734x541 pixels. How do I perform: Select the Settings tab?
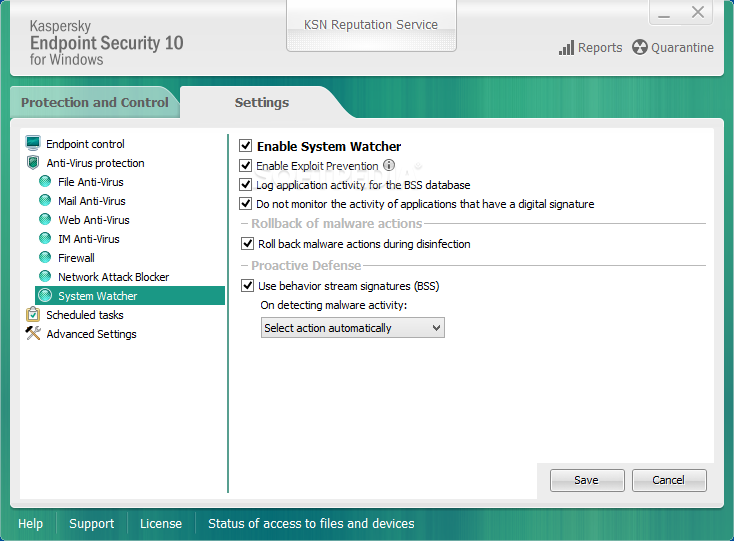point(262,102)
